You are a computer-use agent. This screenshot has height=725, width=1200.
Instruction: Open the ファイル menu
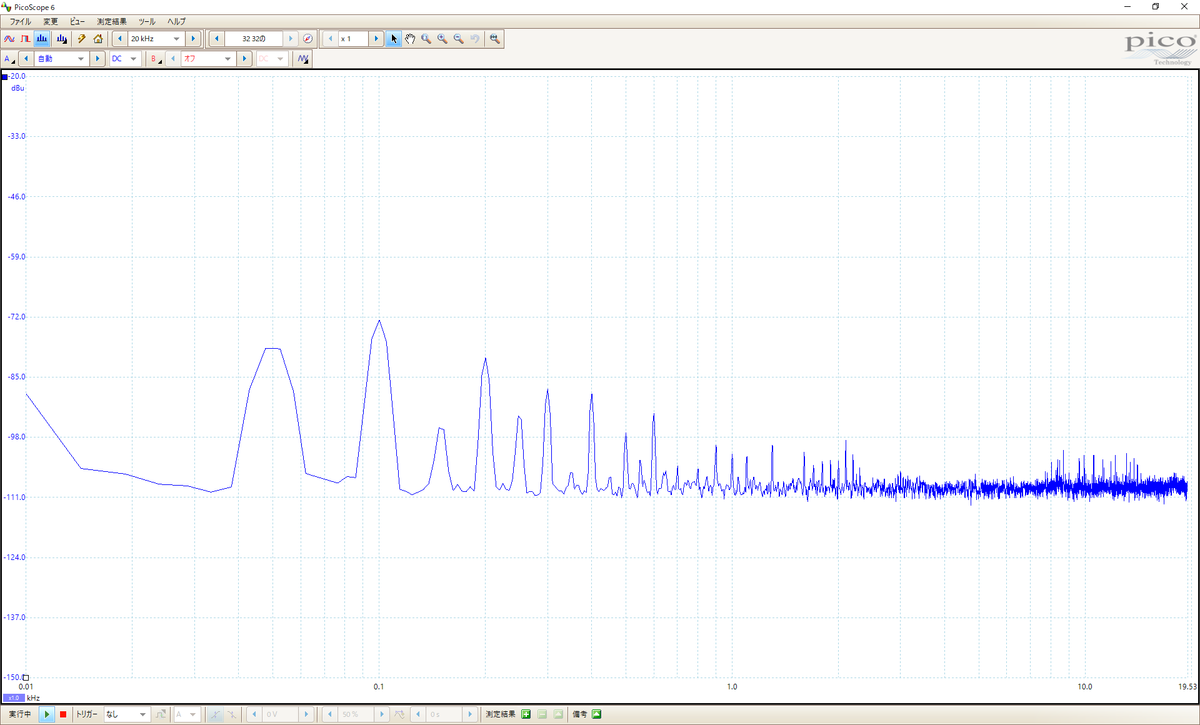point(20,21)
